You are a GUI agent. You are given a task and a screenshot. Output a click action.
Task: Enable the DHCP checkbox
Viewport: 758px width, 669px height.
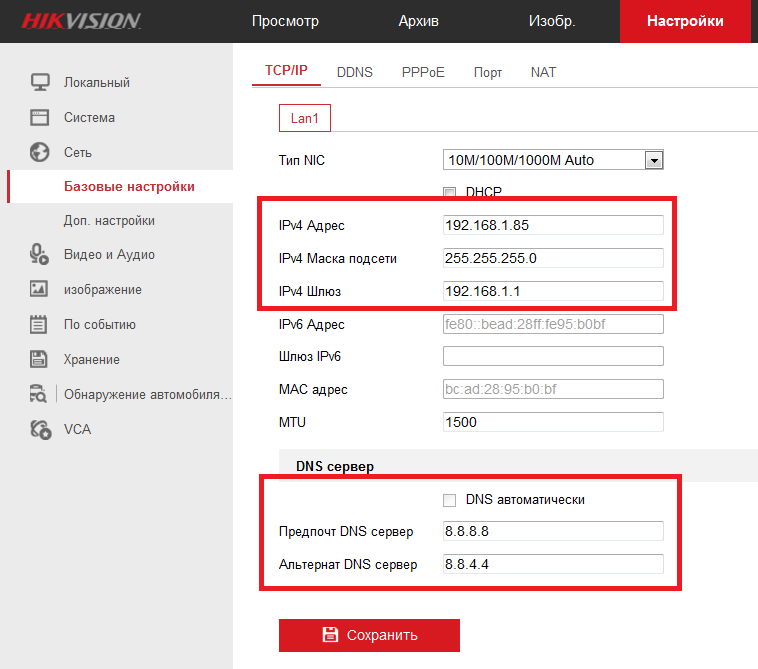(x=450, y=192)
